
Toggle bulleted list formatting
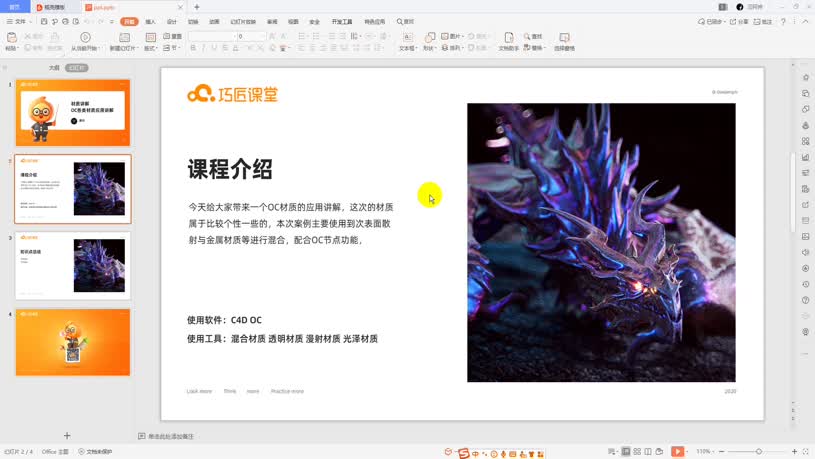click(x=301, y=36)
